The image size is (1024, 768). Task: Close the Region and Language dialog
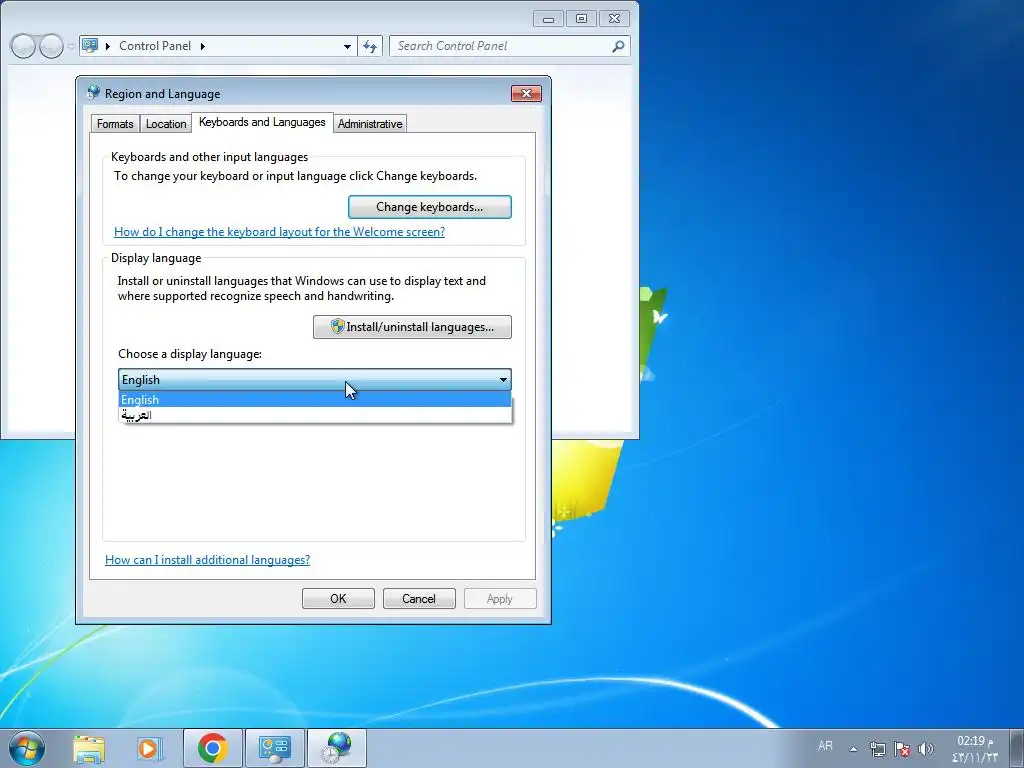(x=526, y=93)
